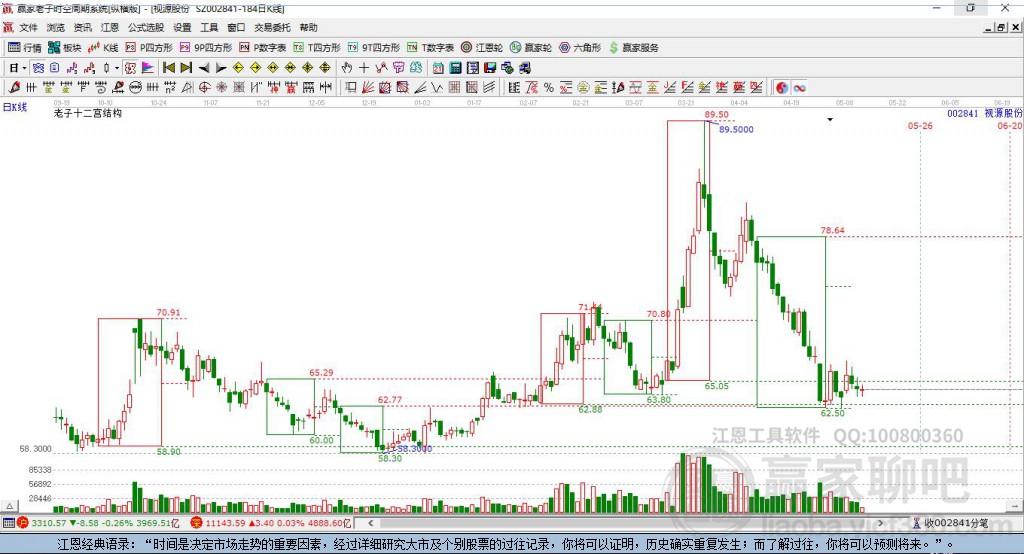Screen dimensions: 1024x554
Task: Open the 帮助 menu
Action: pos(308,27)
